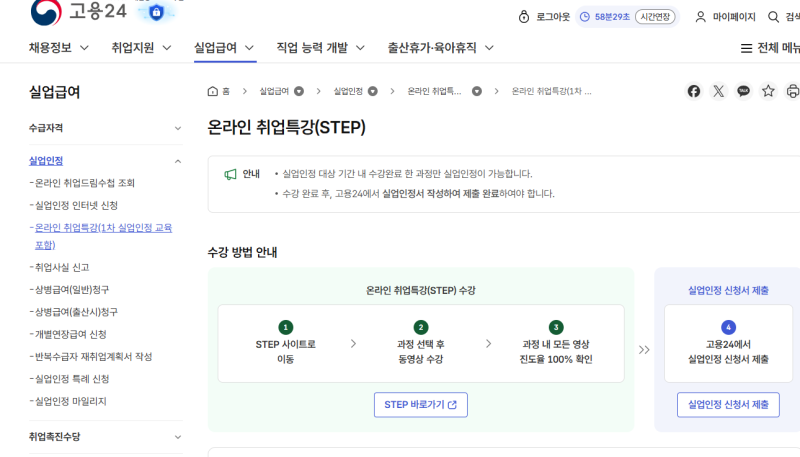The width and height of the screenshot is (800, 457).
Task: Click breadcrumb 온라인 취업특강(1차 ... text
Action: (552, 91)
